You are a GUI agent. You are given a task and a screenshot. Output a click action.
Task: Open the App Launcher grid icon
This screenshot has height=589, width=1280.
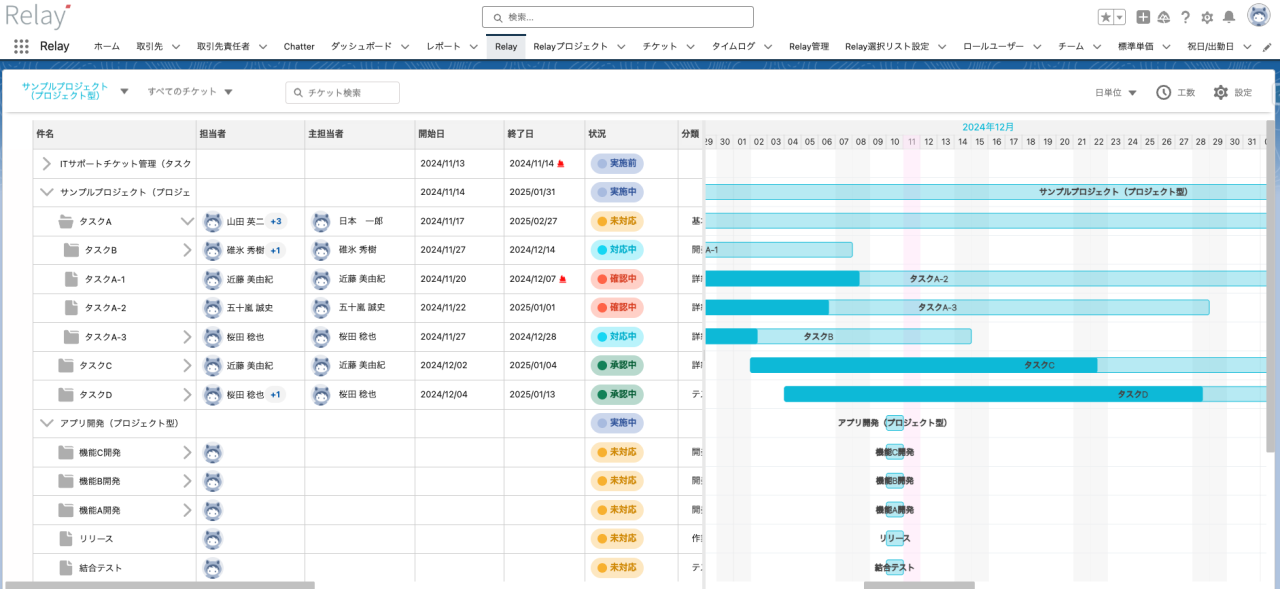[x=21, y=46]
